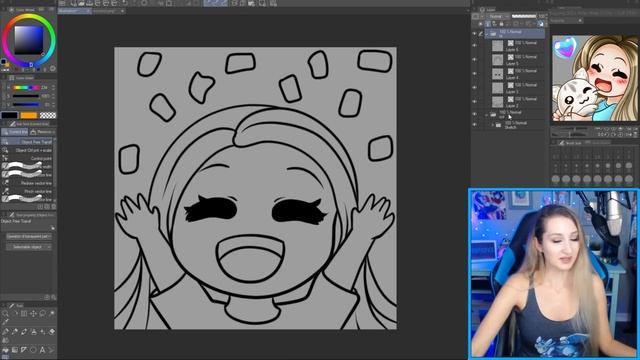Viewport: 640px width, 360px height.
Task: Select the black main color swatch
Action: (9, 116)
